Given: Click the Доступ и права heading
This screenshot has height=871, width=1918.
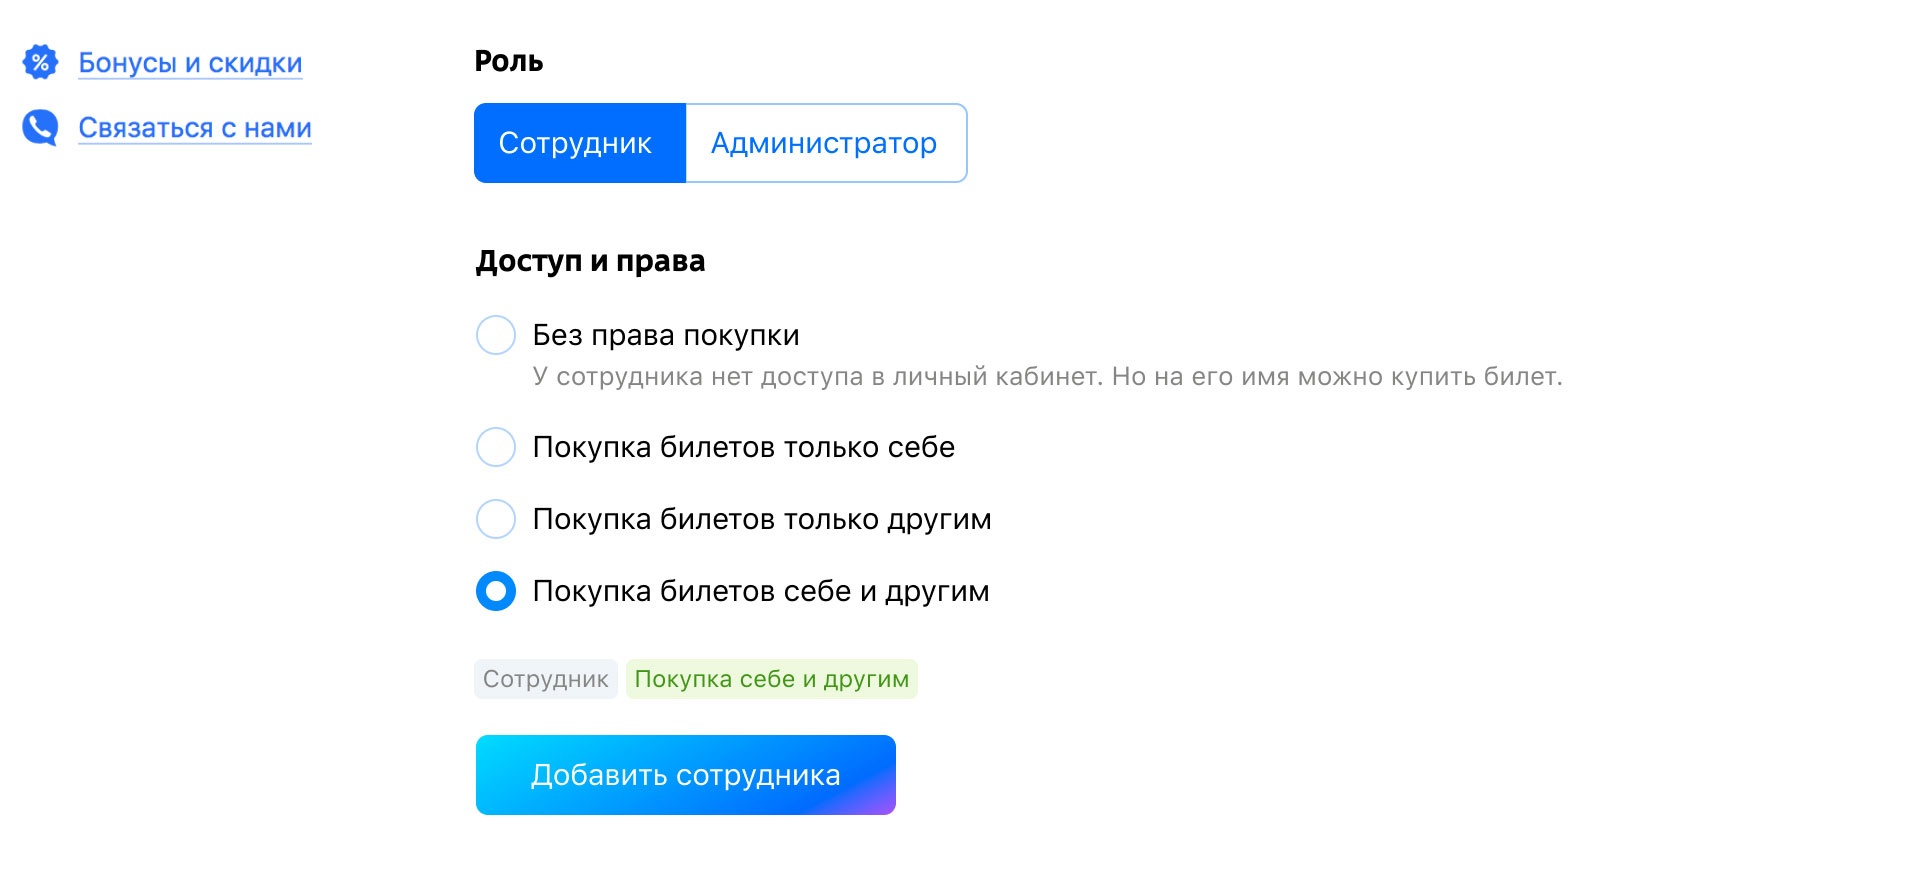Looking at the screenshot, I should click(x=590, y=261).
